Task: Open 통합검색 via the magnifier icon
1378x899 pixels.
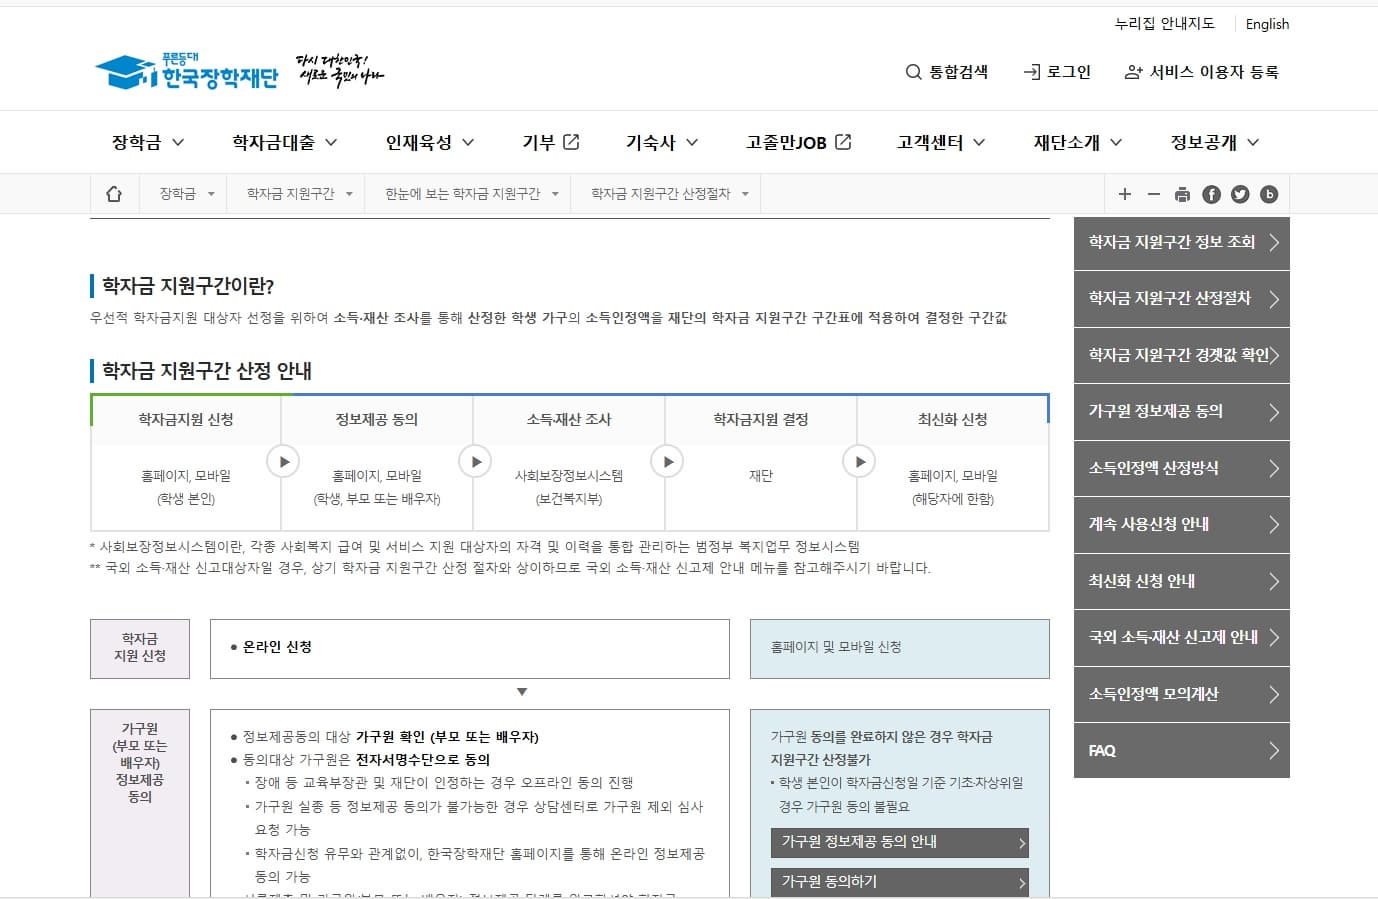Action: pos(913,71)
